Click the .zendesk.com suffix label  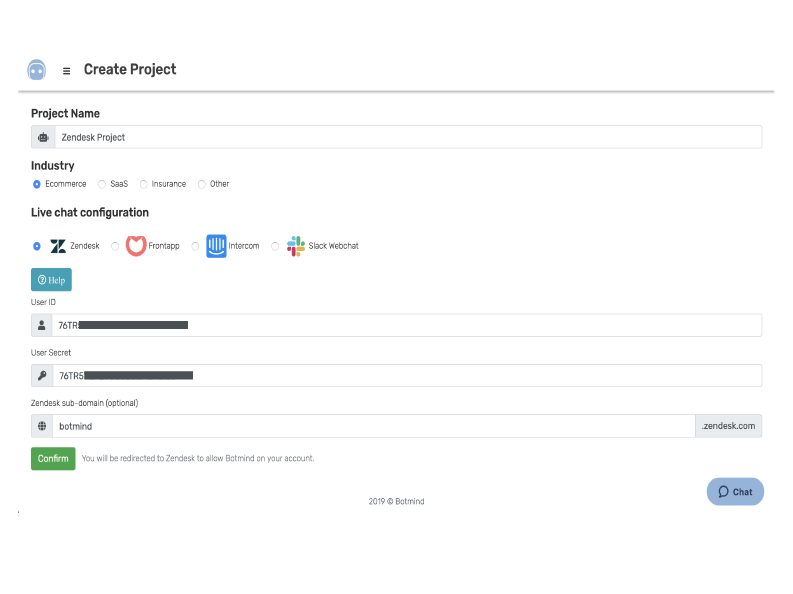[x=728, y=426]
